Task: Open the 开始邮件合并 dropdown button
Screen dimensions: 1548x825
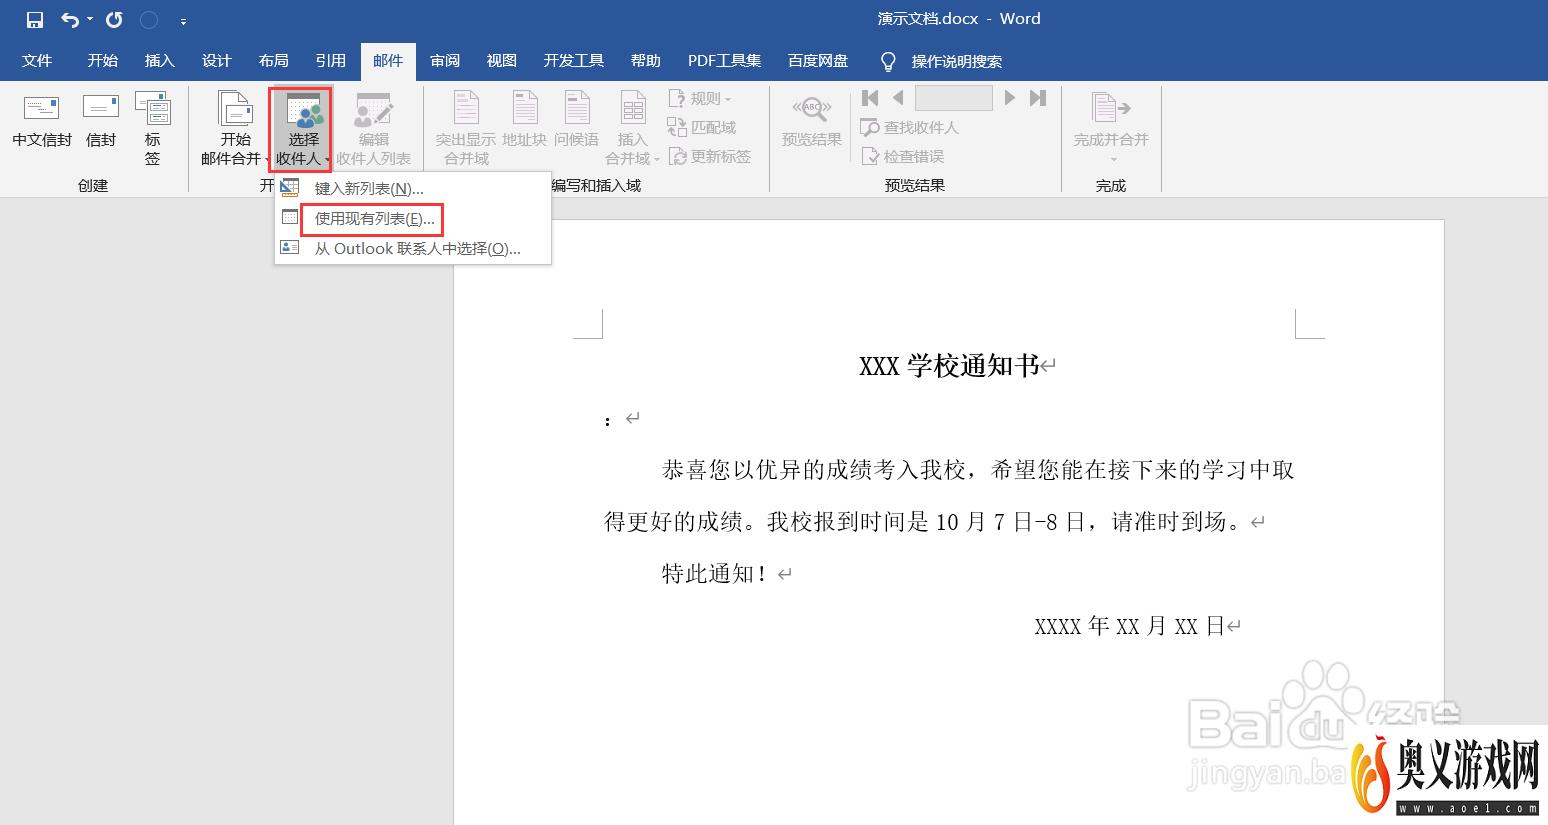Action: point(235,129)
